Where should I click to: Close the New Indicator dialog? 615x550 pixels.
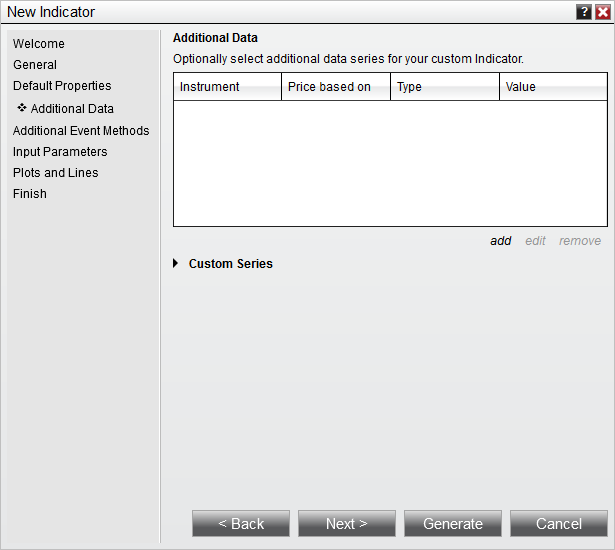pyautogui.click(x=602, y=12)
